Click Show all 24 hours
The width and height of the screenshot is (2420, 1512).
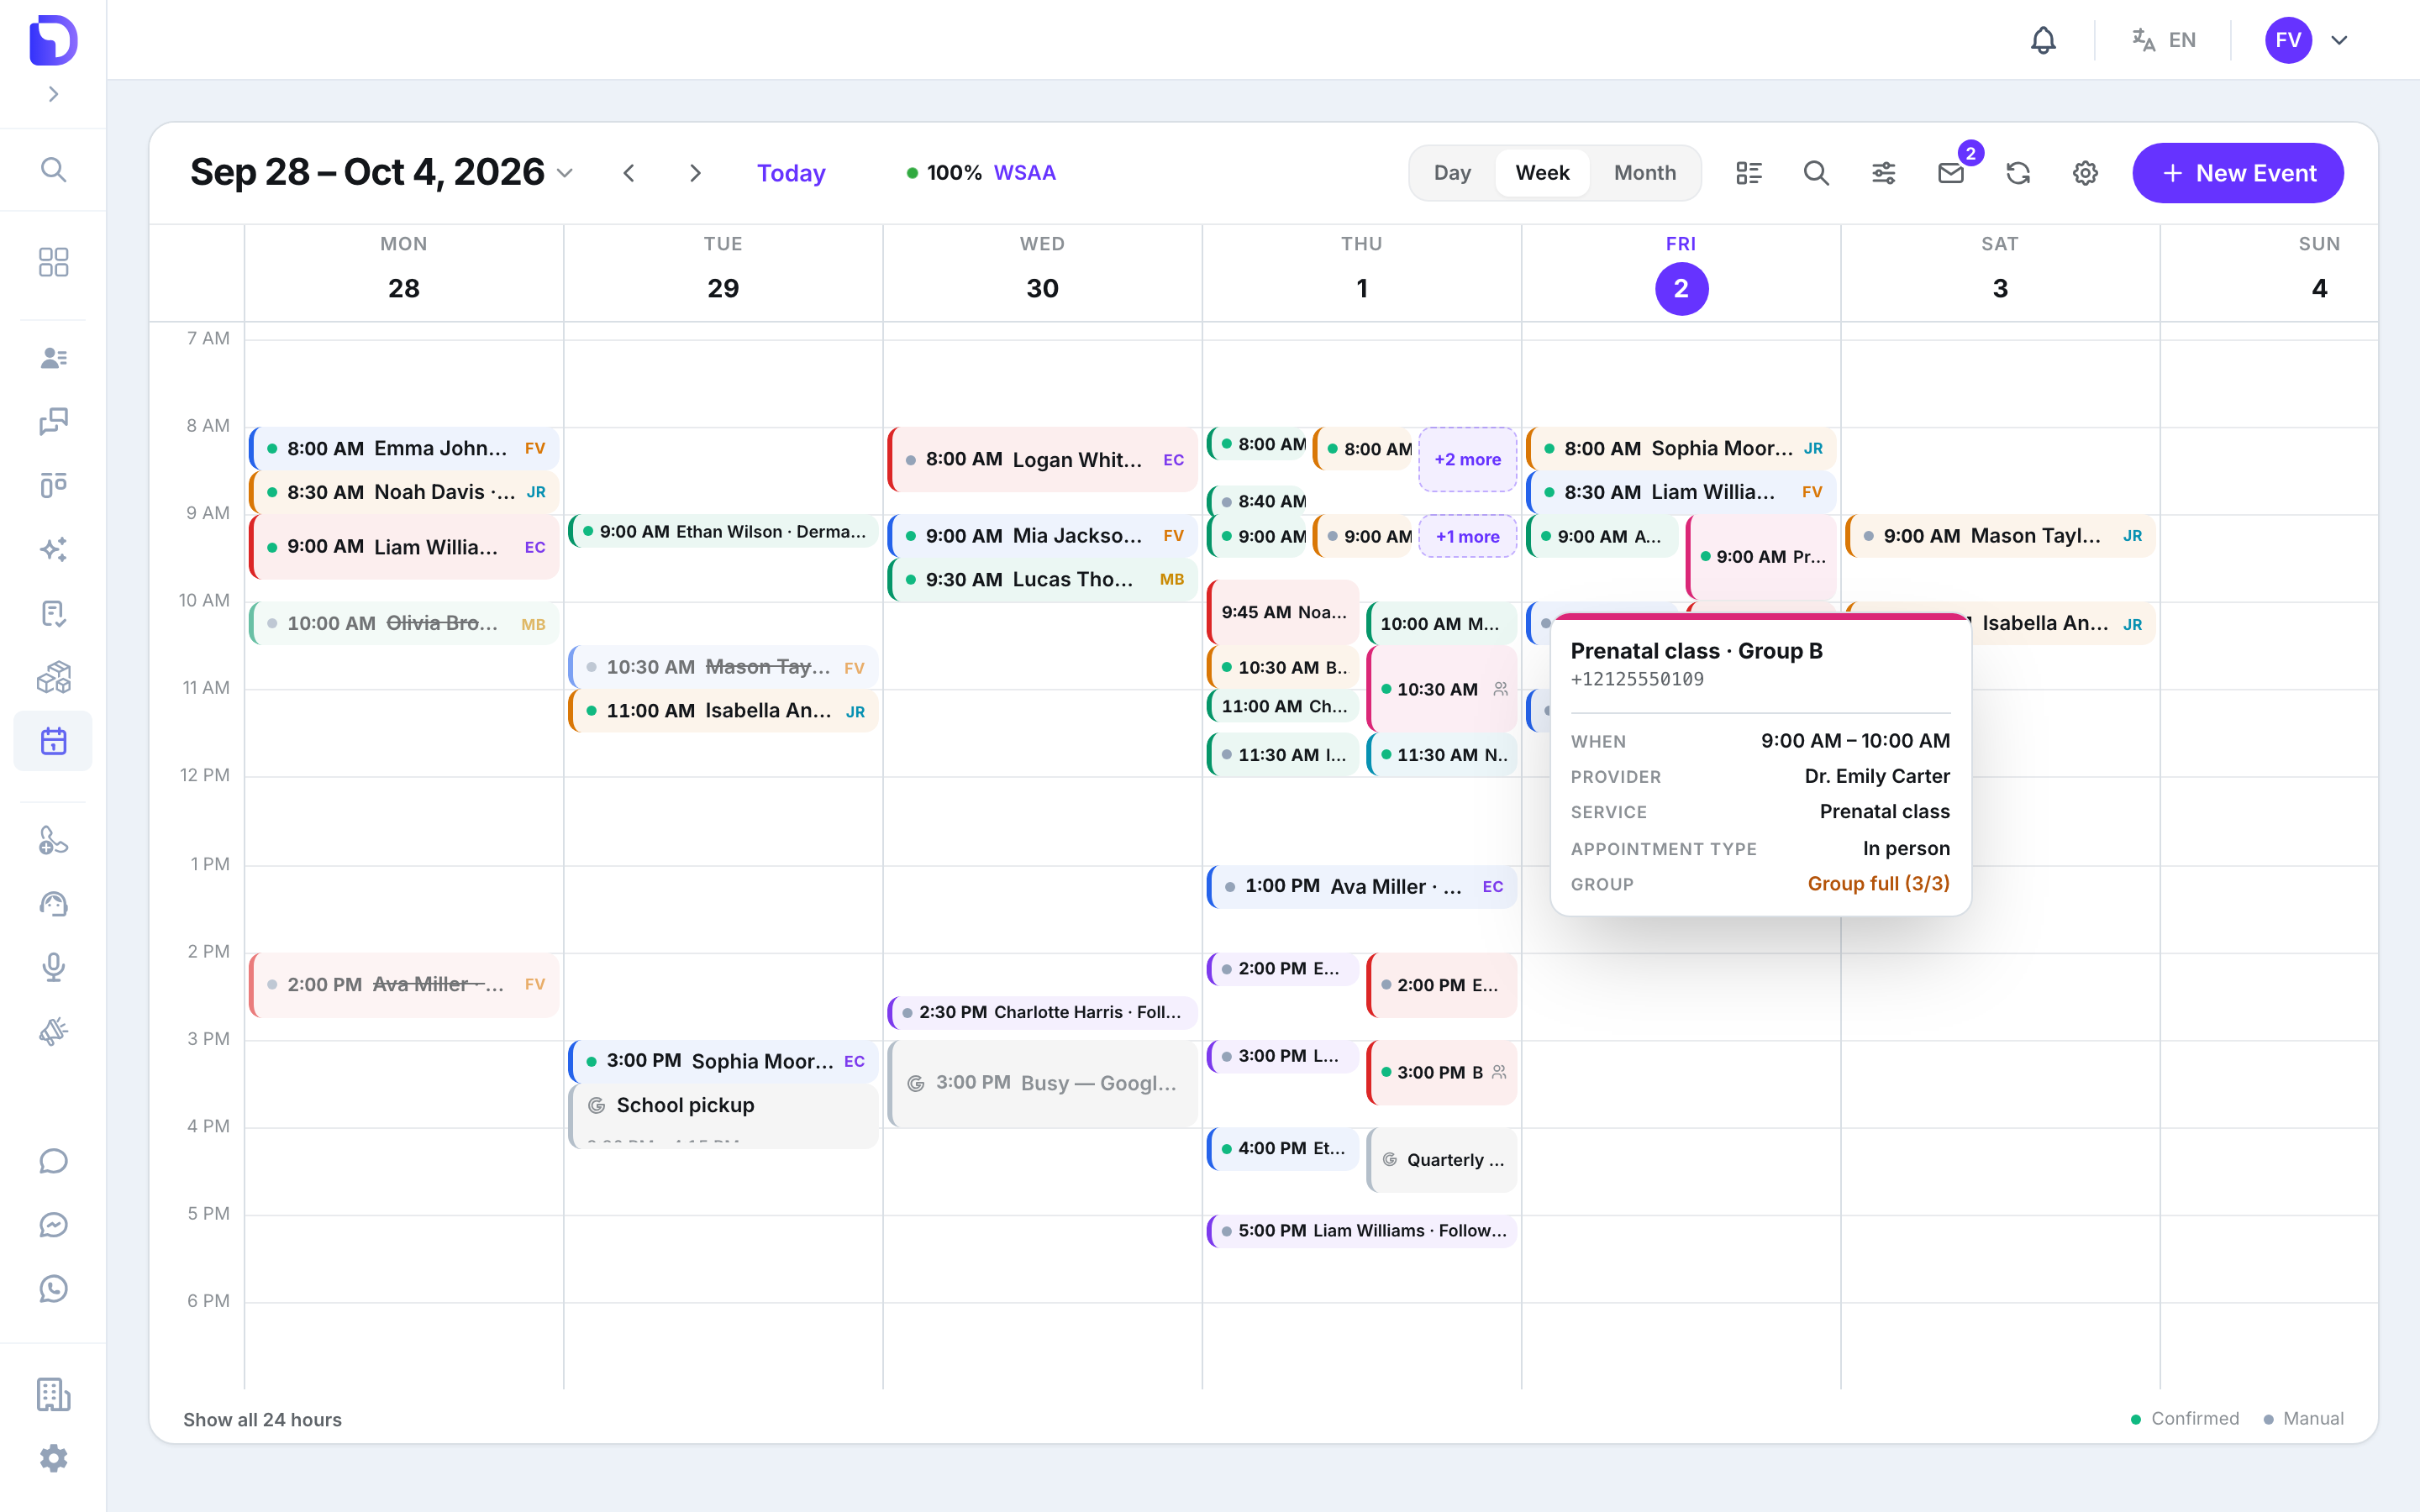coord(262,1419)
